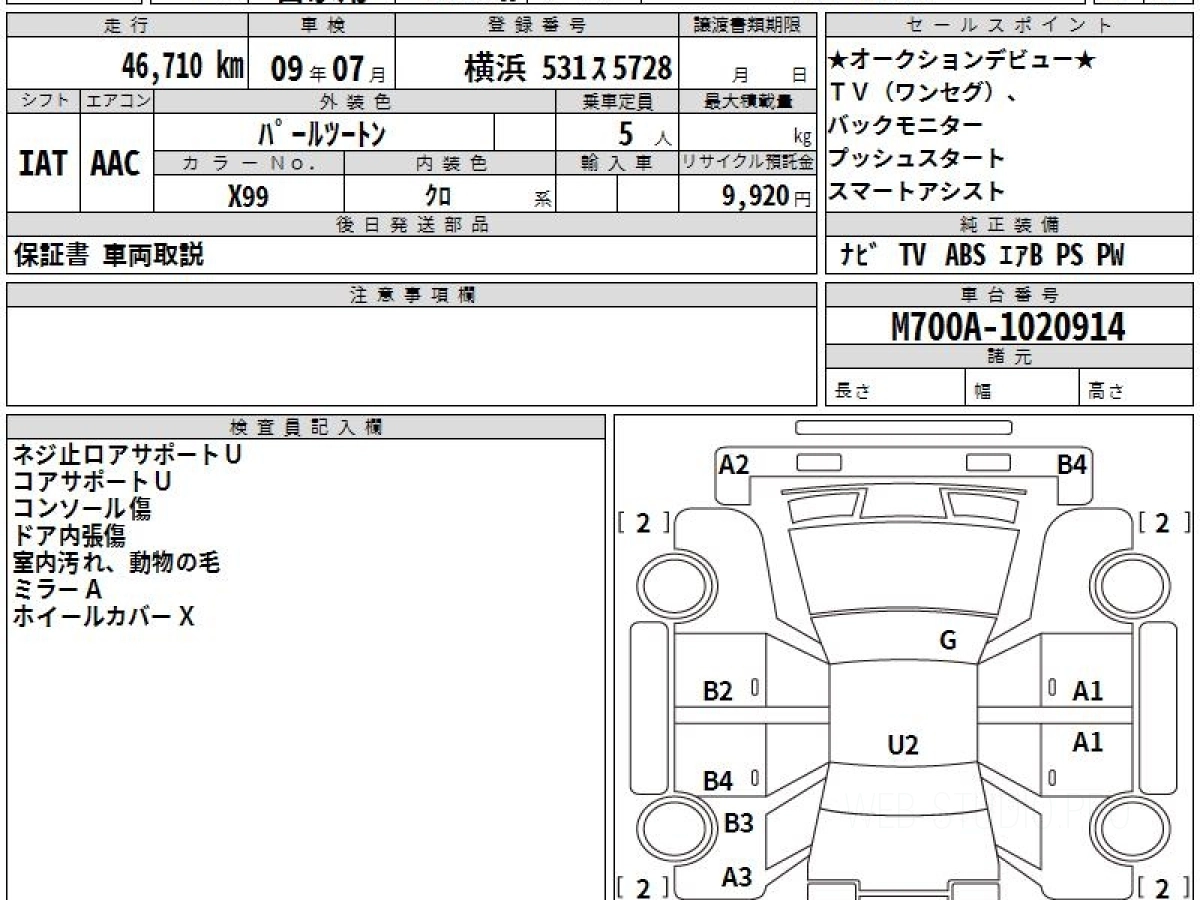The image size is (1200, 900).
Task: Click the 外装色 header
Action: click(355, 101)
